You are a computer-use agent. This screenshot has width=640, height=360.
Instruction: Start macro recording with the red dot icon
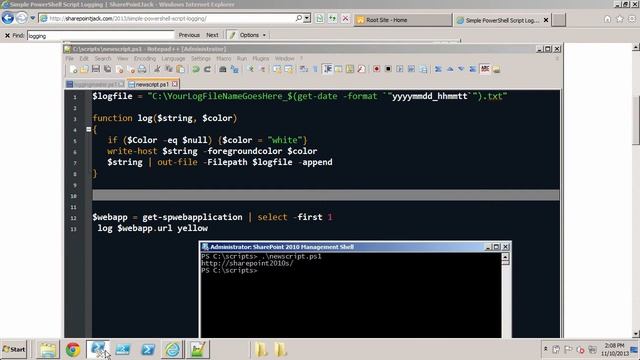click(376, 69)
